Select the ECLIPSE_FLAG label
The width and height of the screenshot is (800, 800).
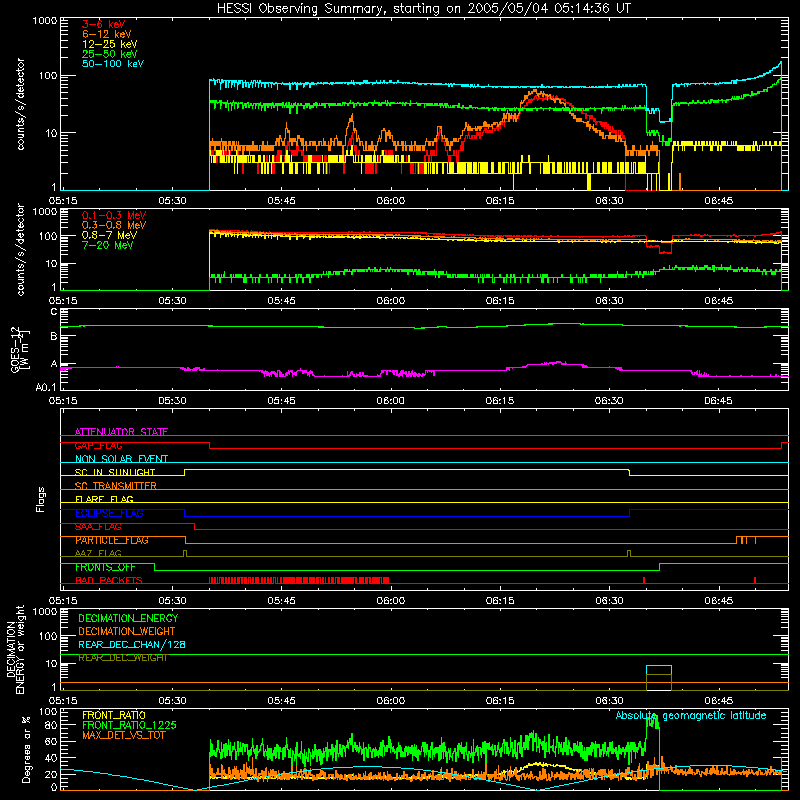tap(109, 513)
